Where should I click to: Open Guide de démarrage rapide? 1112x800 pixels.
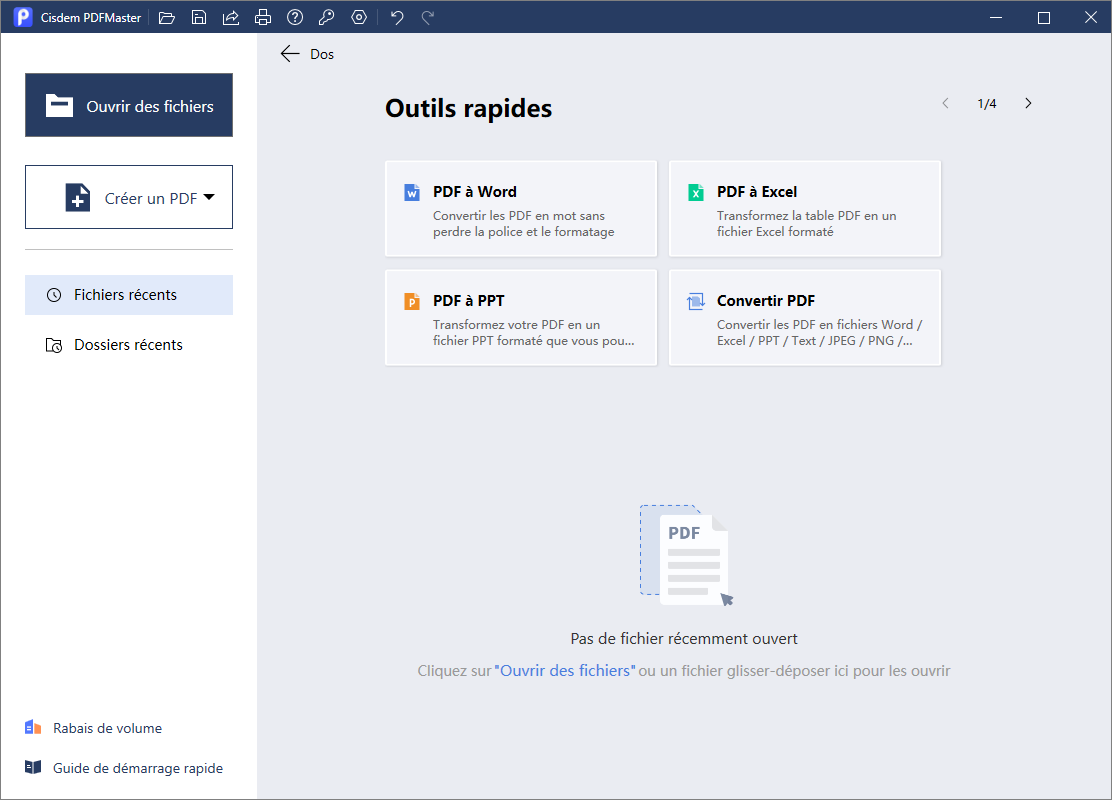point(137,768)
